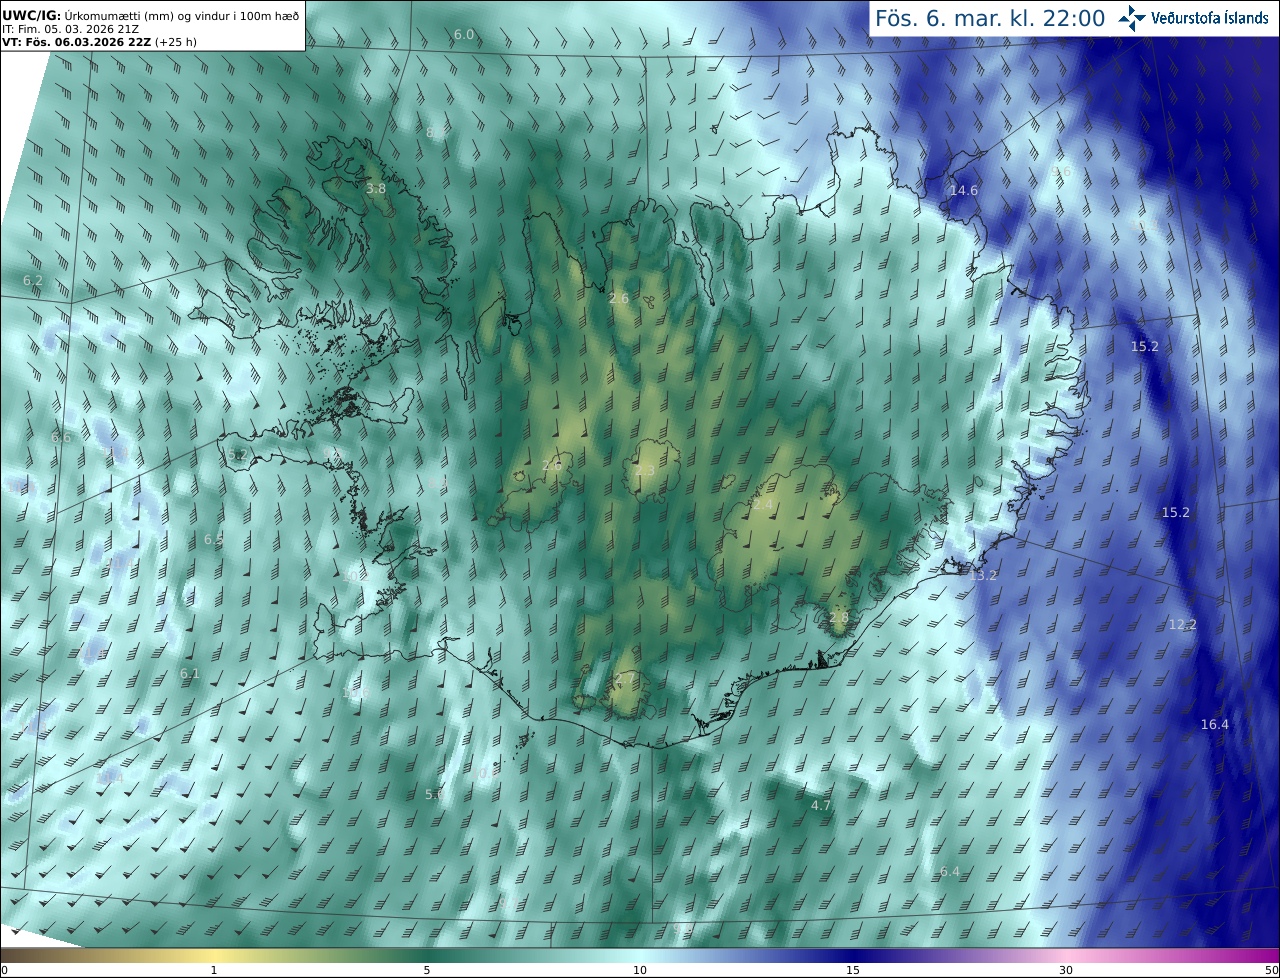Click the 5.2 value on Snæfellsnes peninsula
This screenshot has height=978, width=1280.
[237, 454]
